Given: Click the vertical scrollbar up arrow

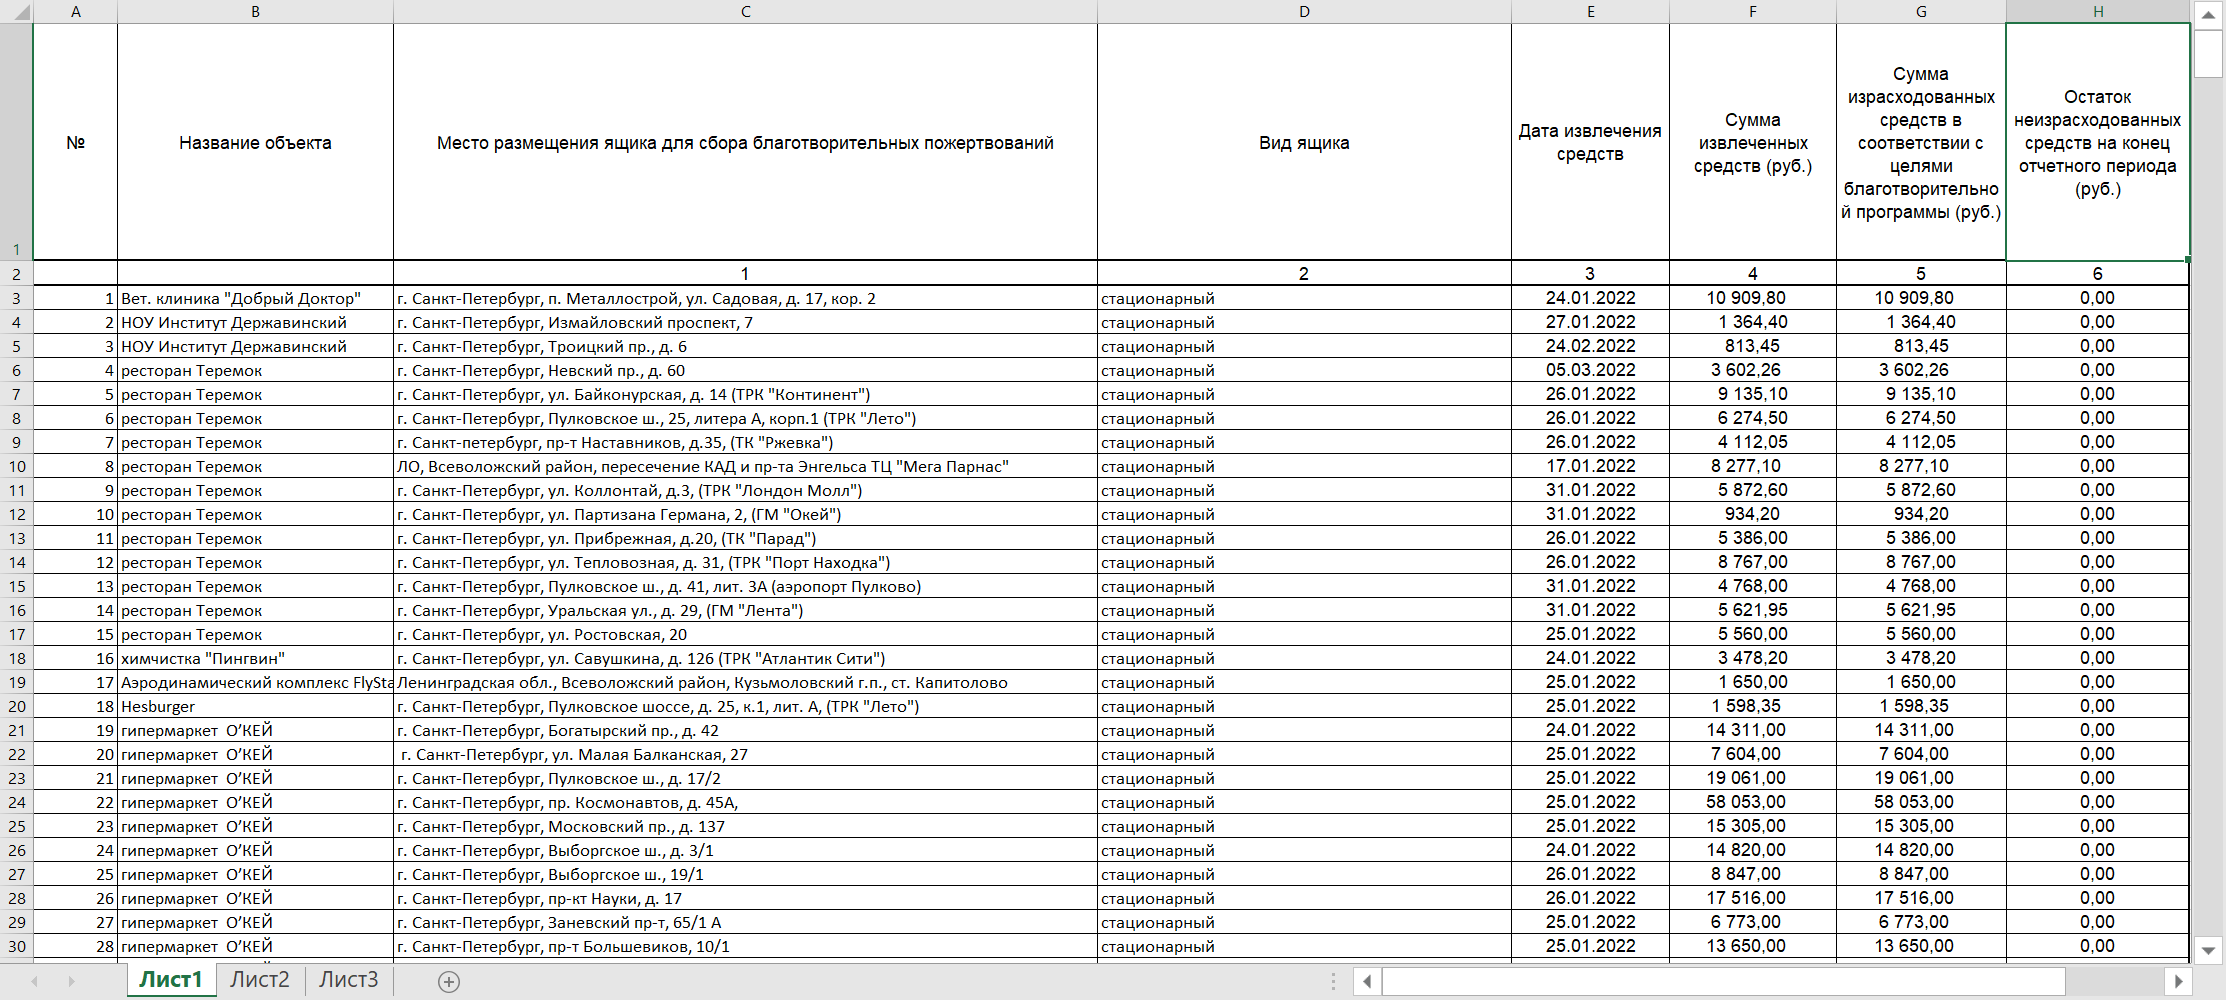Looking at the screenshot, I should 2208,14.
